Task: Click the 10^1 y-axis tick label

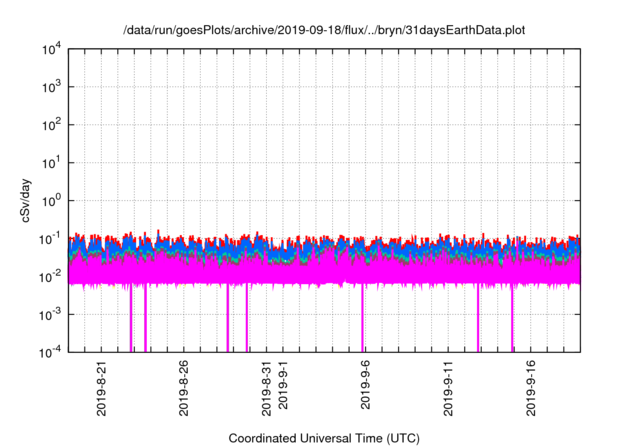Action: click(x=52, y=163)
